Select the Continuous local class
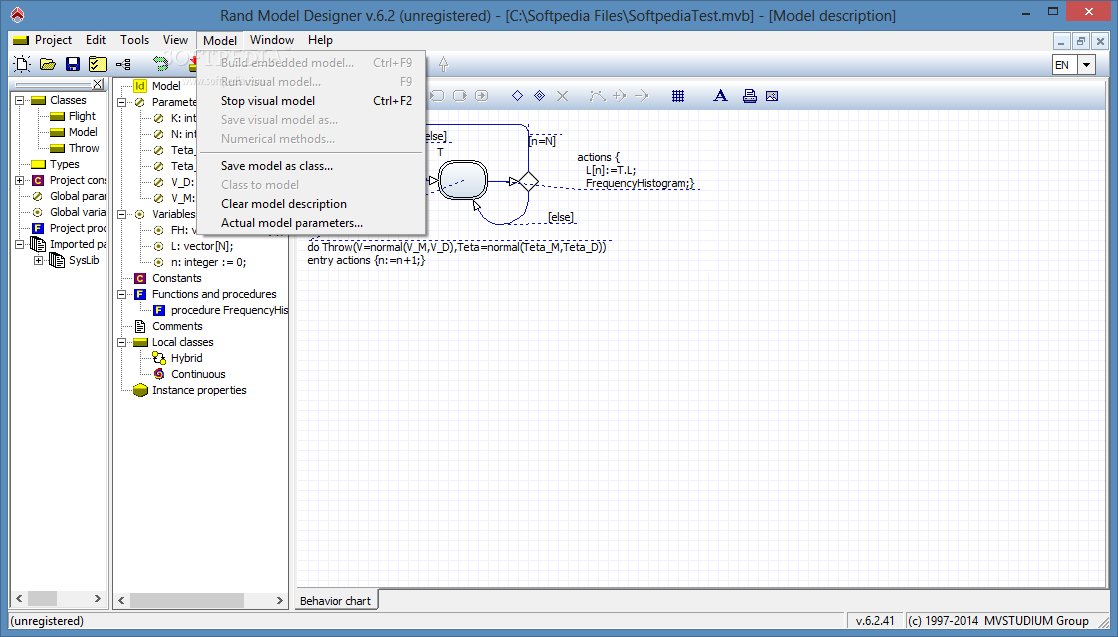Image resolution: width=1118 pixels, height=637 pixels. point(198,374)
